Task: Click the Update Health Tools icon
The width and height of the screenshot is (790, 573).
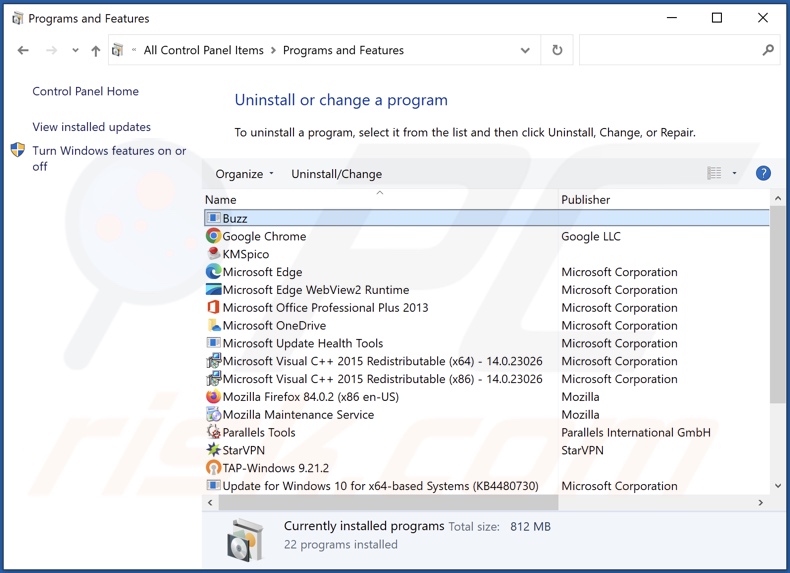Action: point(214,343)
